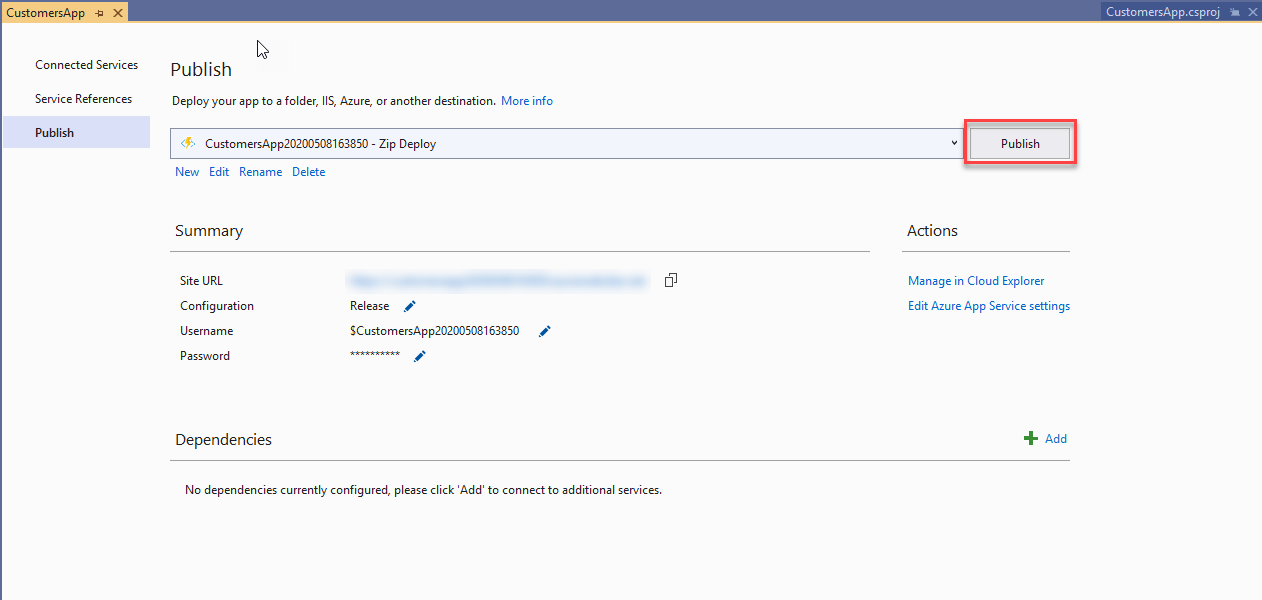Create a New publish profile
This screenshot has width=1262, height=600.
pos(187,172)
